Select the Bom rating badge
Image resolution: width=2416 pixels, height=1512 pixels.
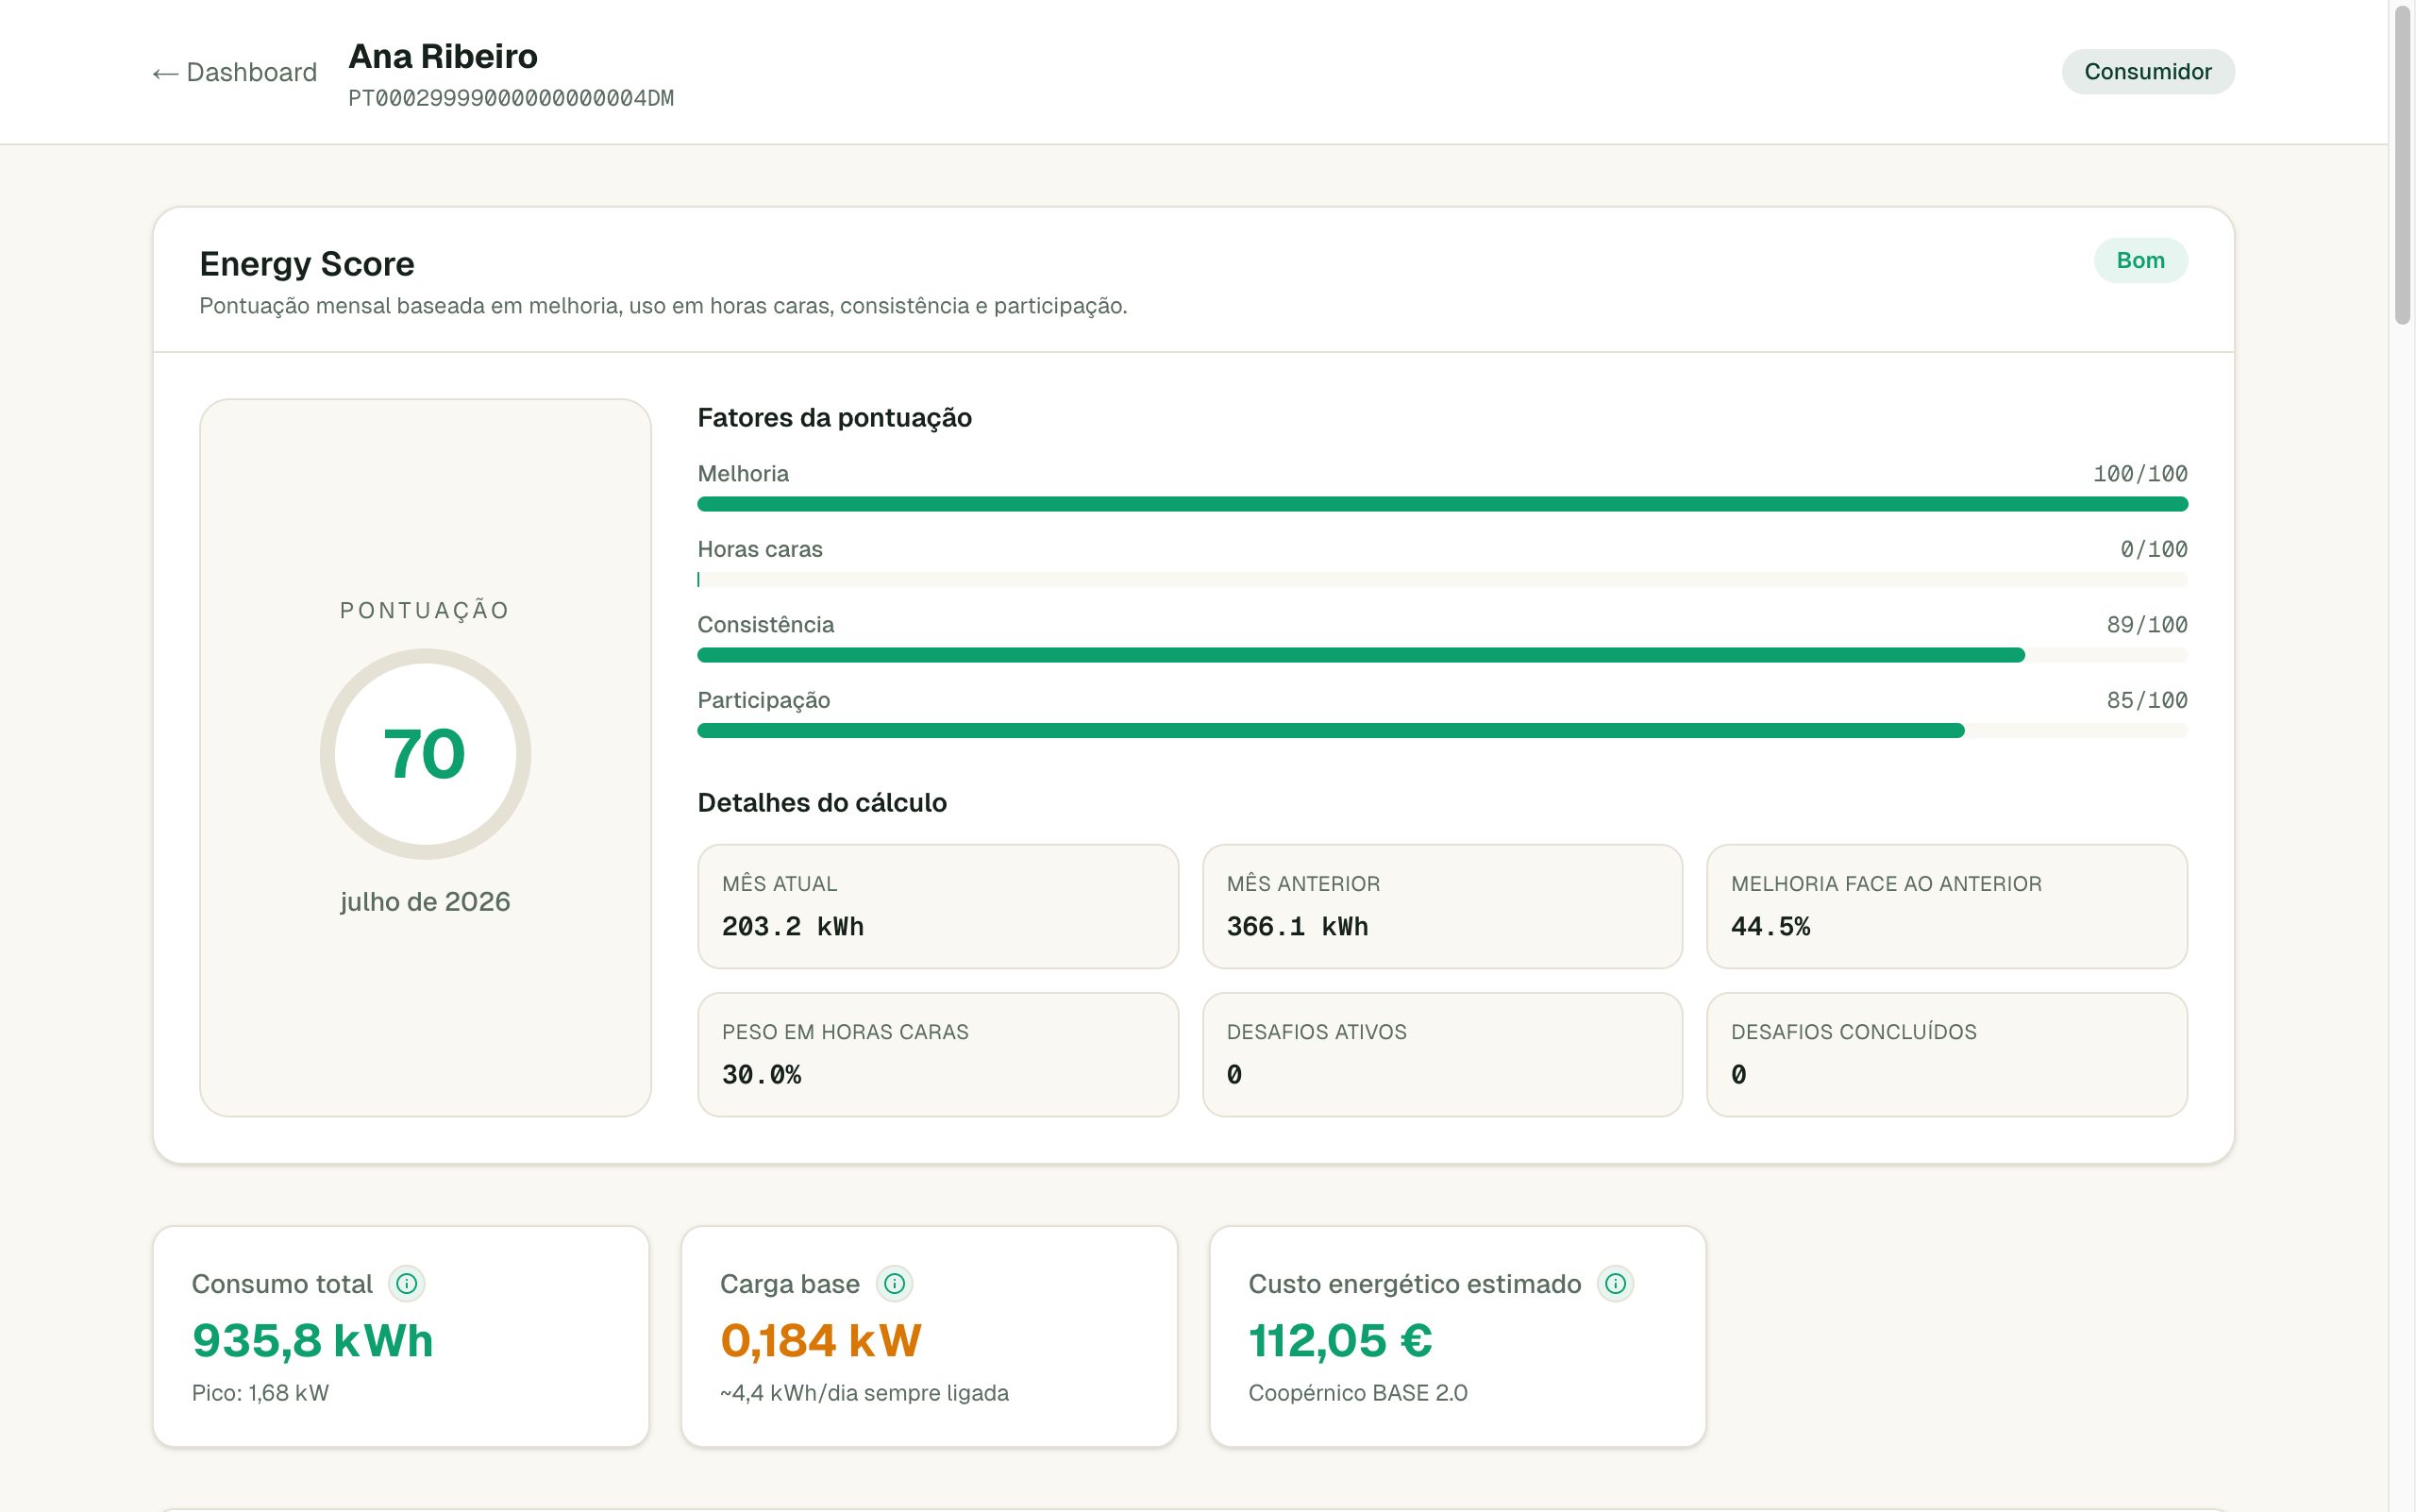tap(2140, 260)
